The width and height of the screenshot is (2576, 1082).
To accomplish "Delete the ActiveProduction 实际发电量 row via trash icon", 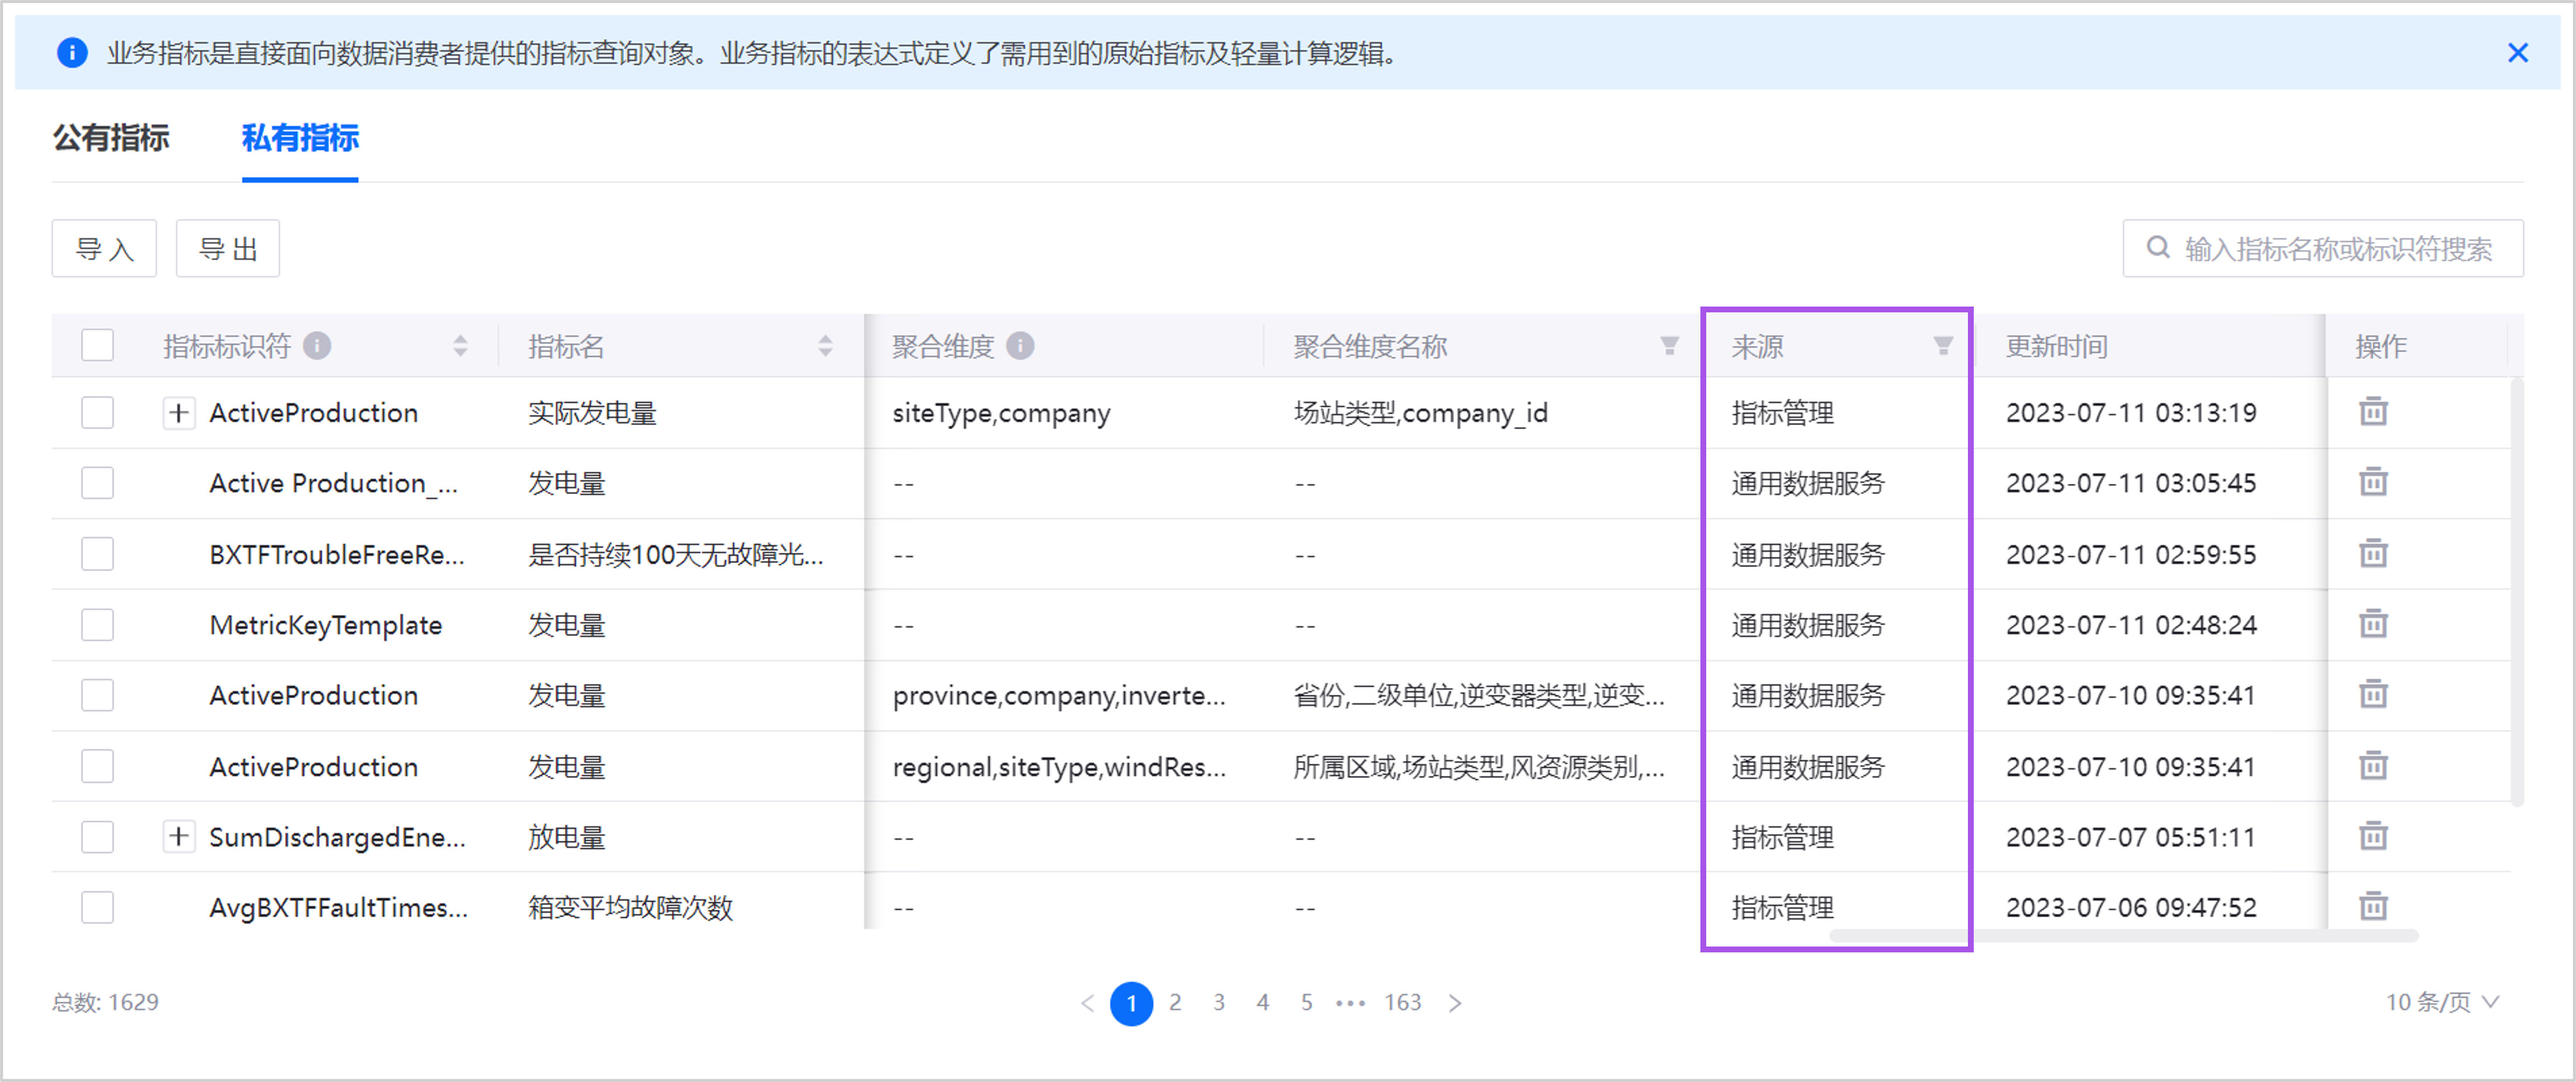I will click(x=2373, y=411).
